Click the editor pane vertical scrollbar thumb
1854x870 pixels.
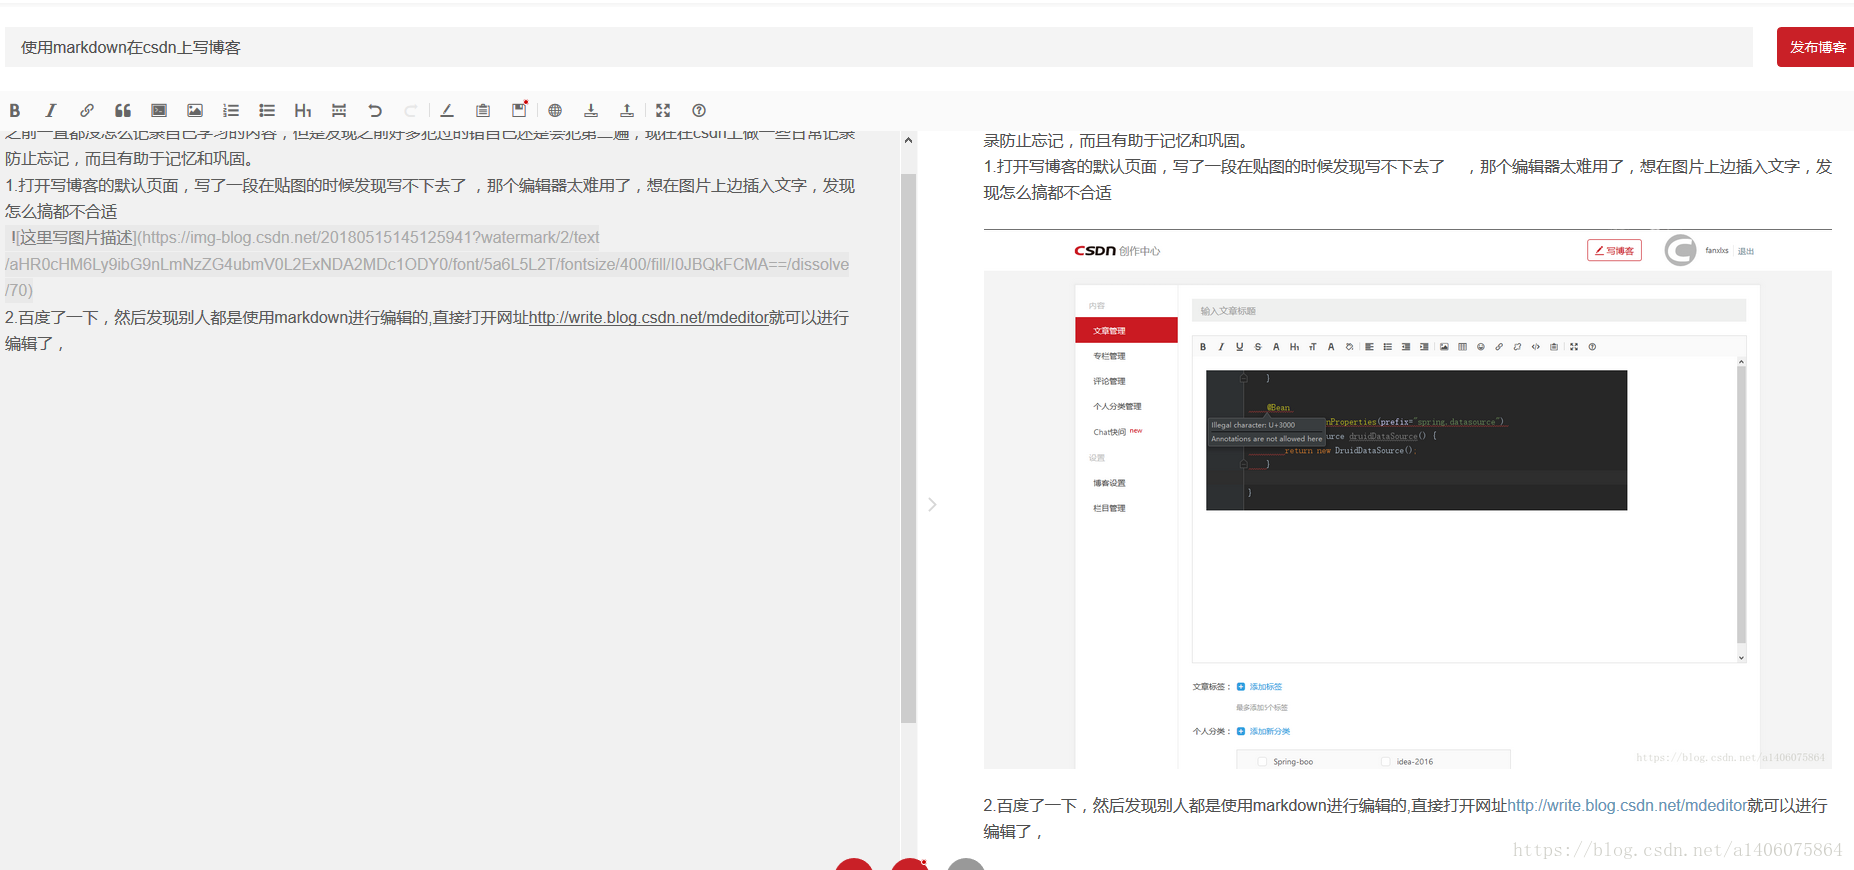908,448
